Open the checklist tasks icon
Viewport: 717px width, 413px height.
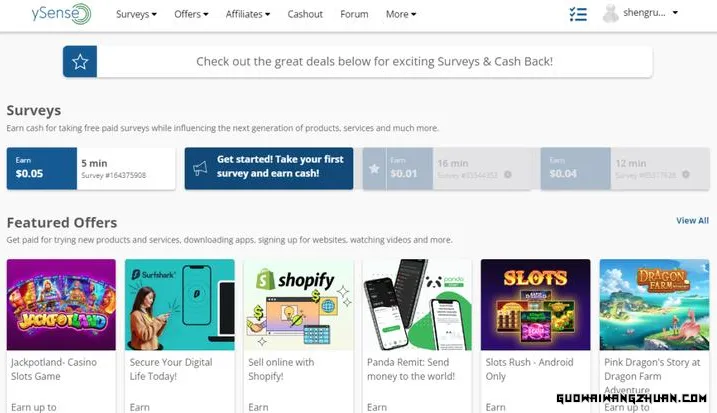pos(578,14)
